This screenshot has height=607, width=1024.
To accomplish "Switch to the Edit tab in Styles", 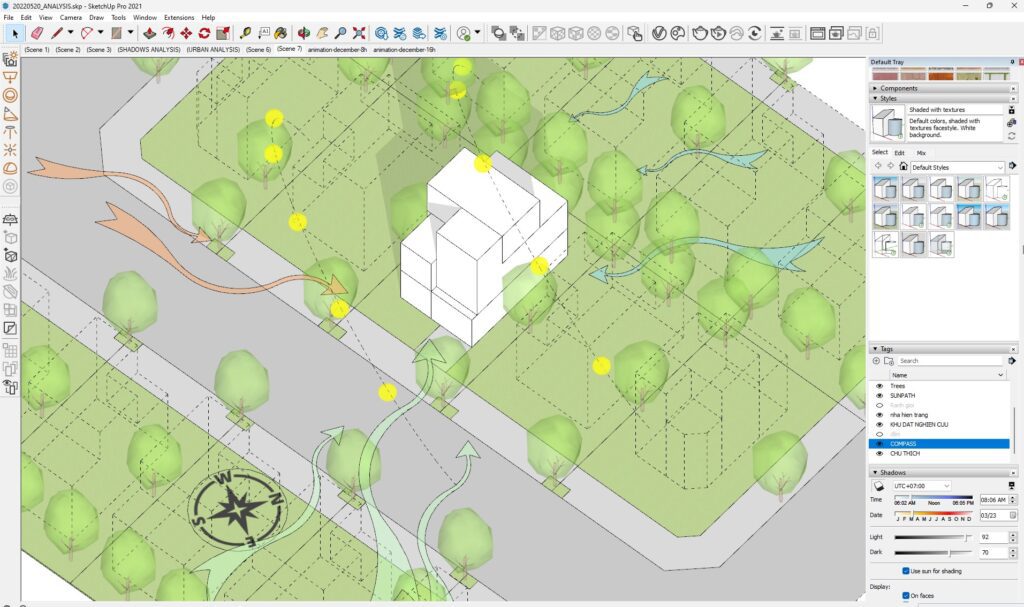I will coord(900,153).
